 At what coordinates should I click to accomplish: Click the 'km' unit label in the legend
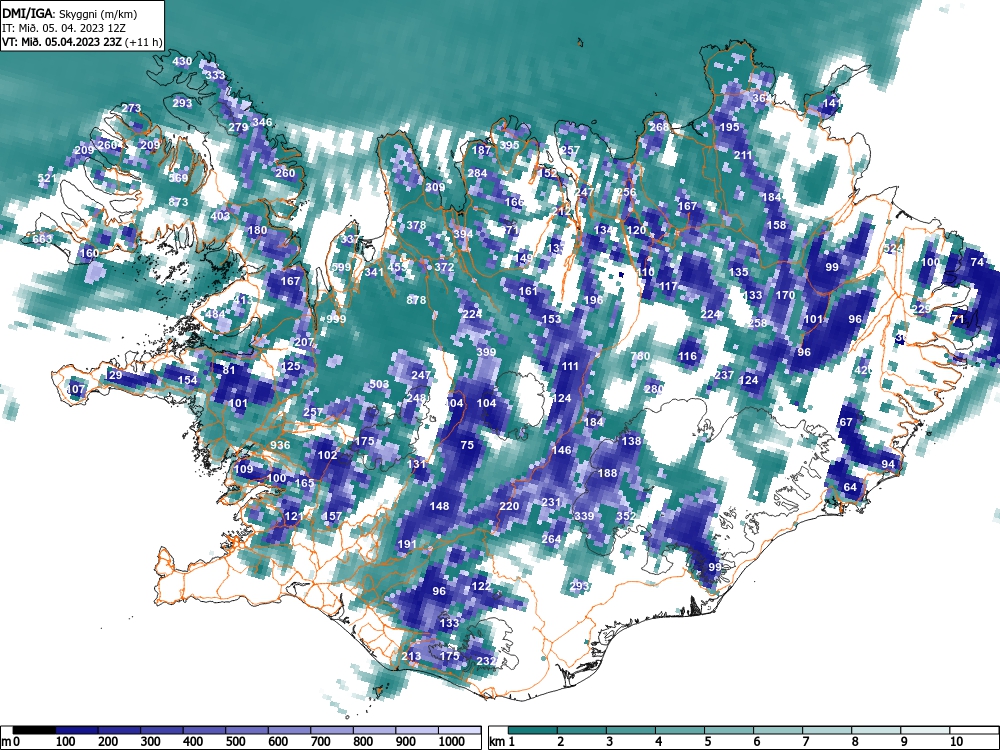pyautogui.click(x=497, y=742)
